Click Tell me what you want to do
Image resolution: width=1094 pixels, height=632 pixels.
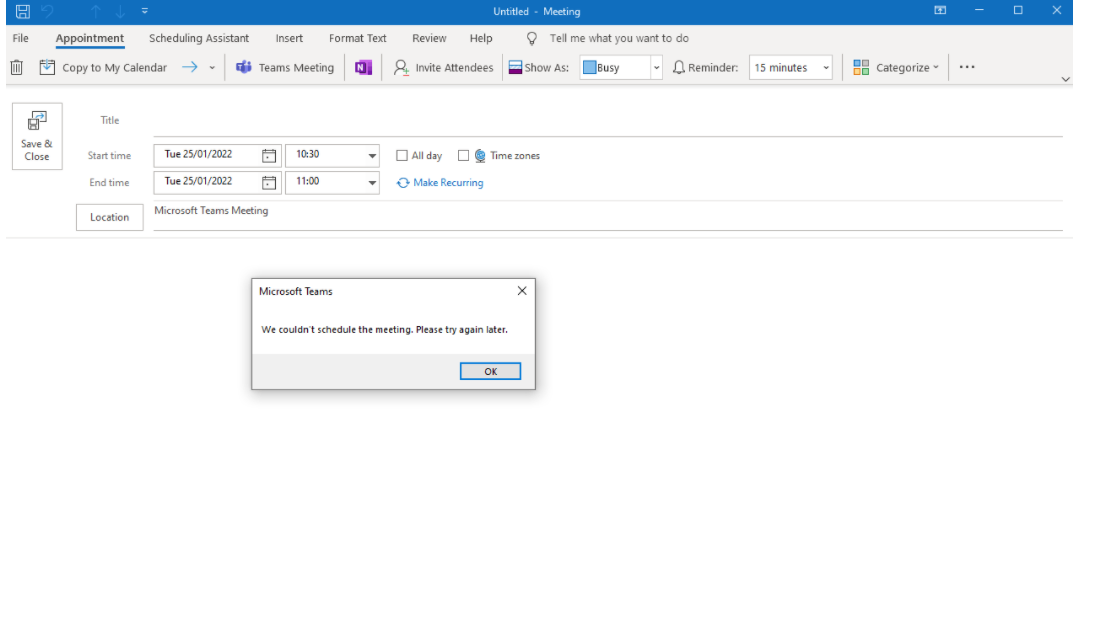tap(619, 38)
